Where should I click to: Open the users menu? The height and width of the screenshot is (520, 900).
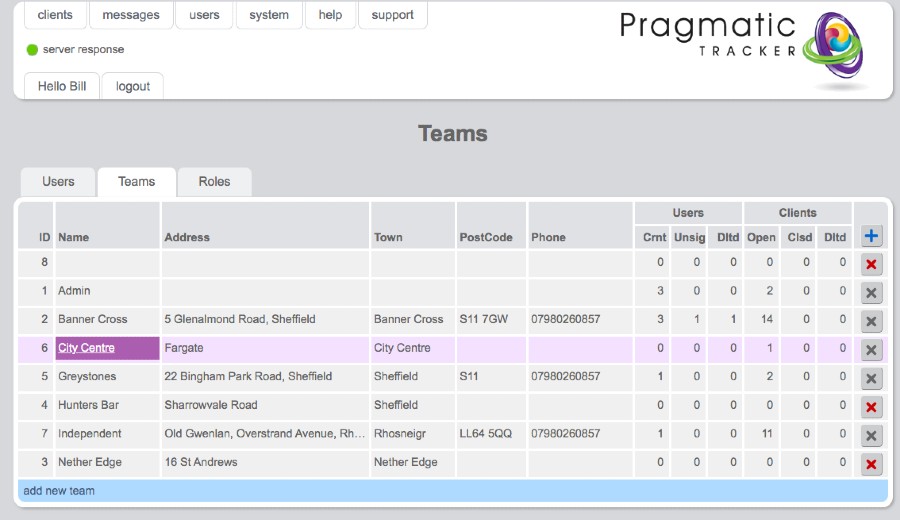[x=204, y=15]
